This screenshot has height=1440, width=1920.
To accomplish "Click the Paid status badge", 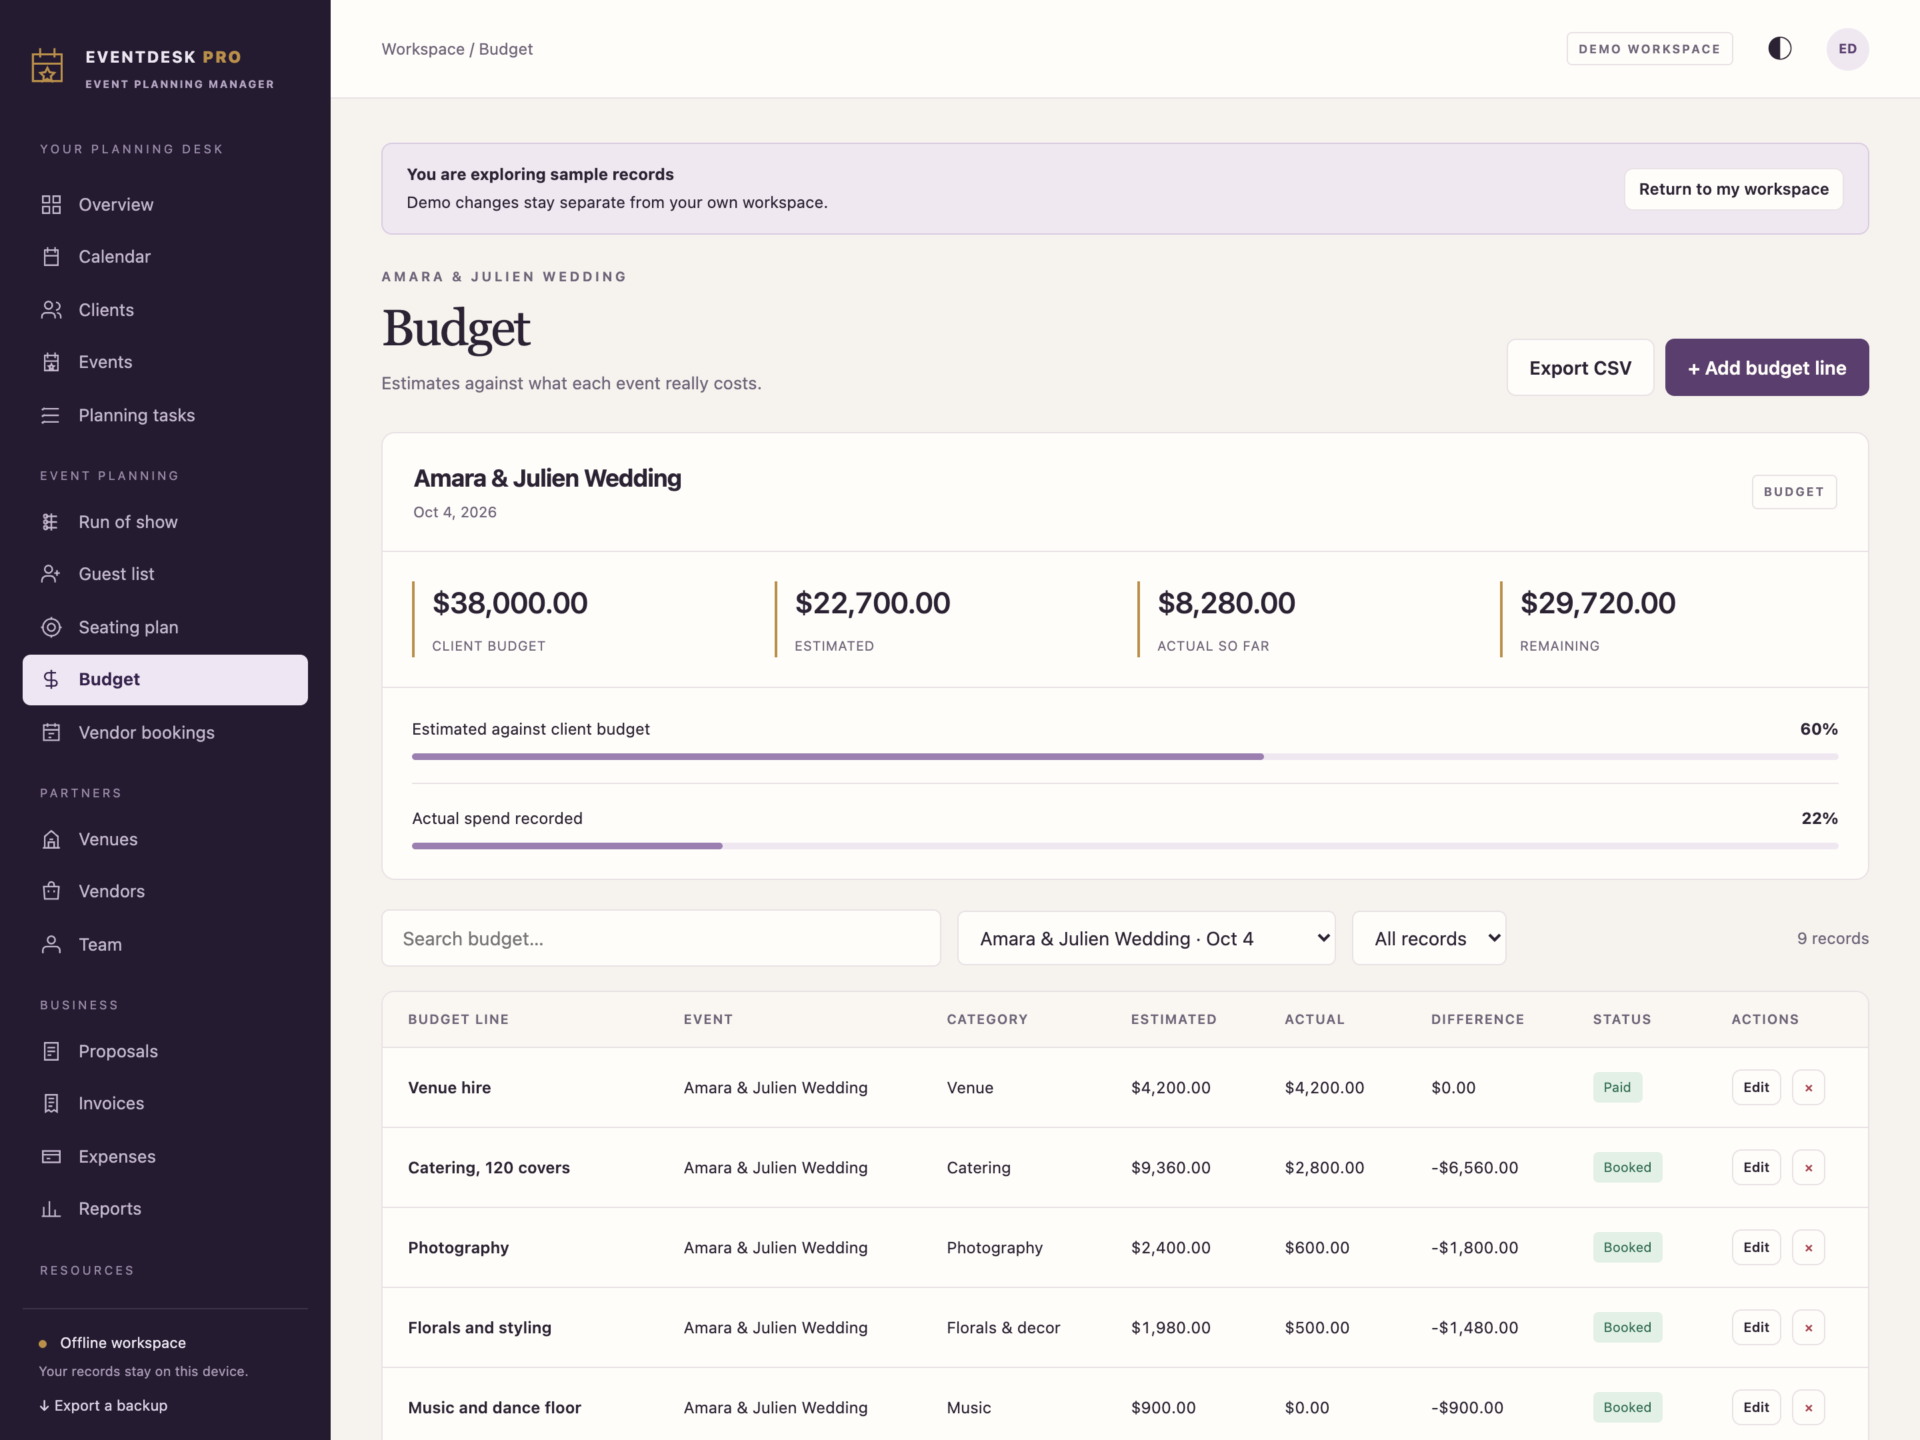I will tap(1617, 1087).
